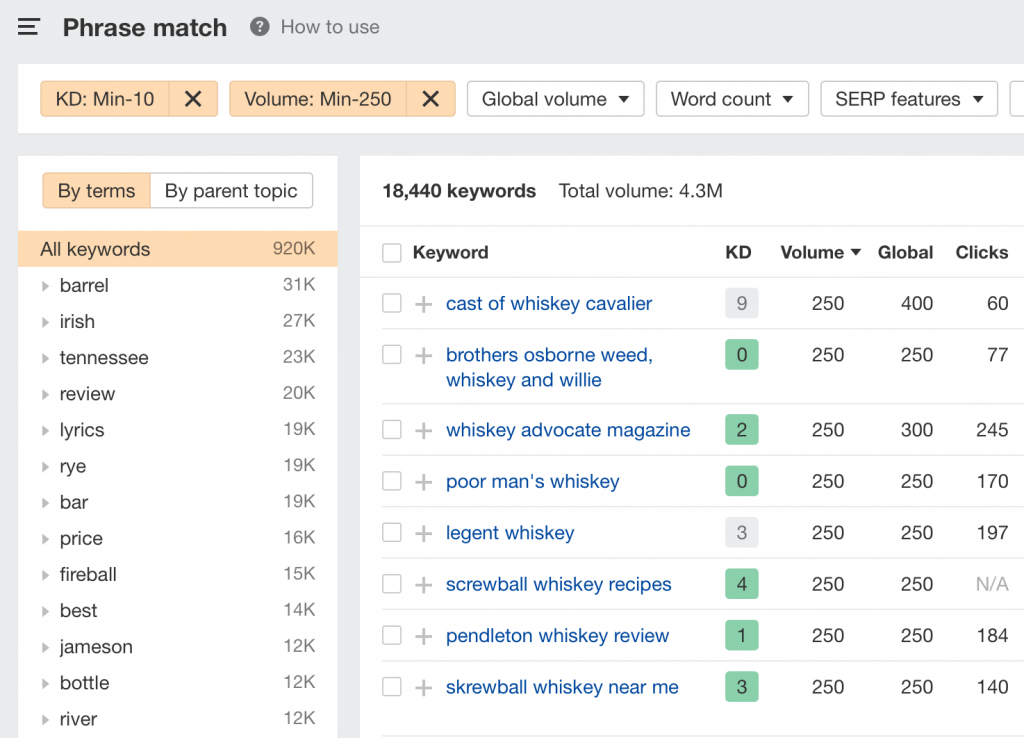1024x738 pixels.
Task: Expand the 'tennessee' term group
Action: 45,359
